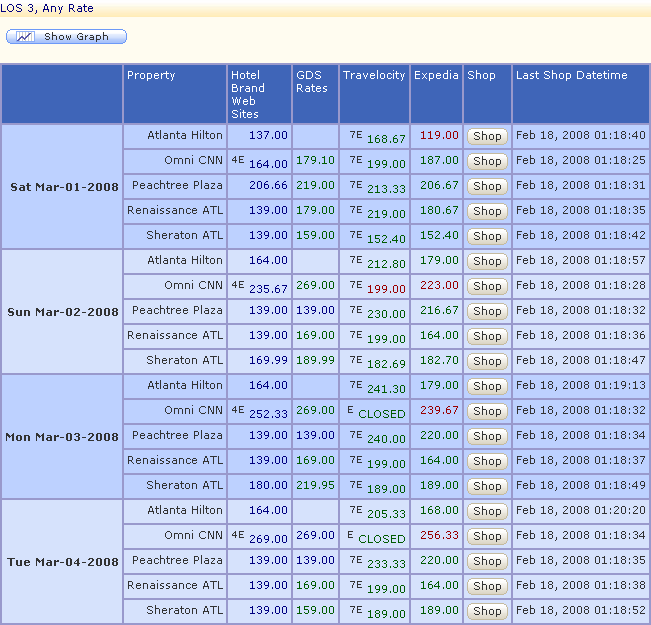Select the Sat Mar-01-2008 date cell
651x625 pixels.
click(64, 187)
